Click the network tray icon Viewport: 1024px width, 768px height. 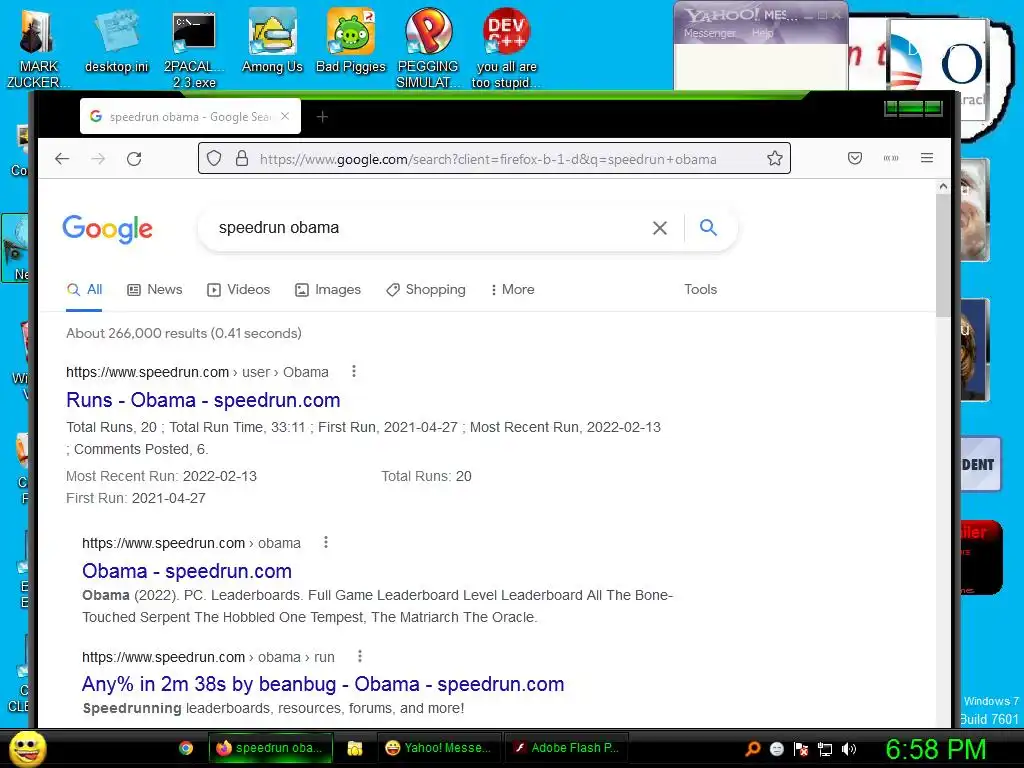click(x=825, y=749)
